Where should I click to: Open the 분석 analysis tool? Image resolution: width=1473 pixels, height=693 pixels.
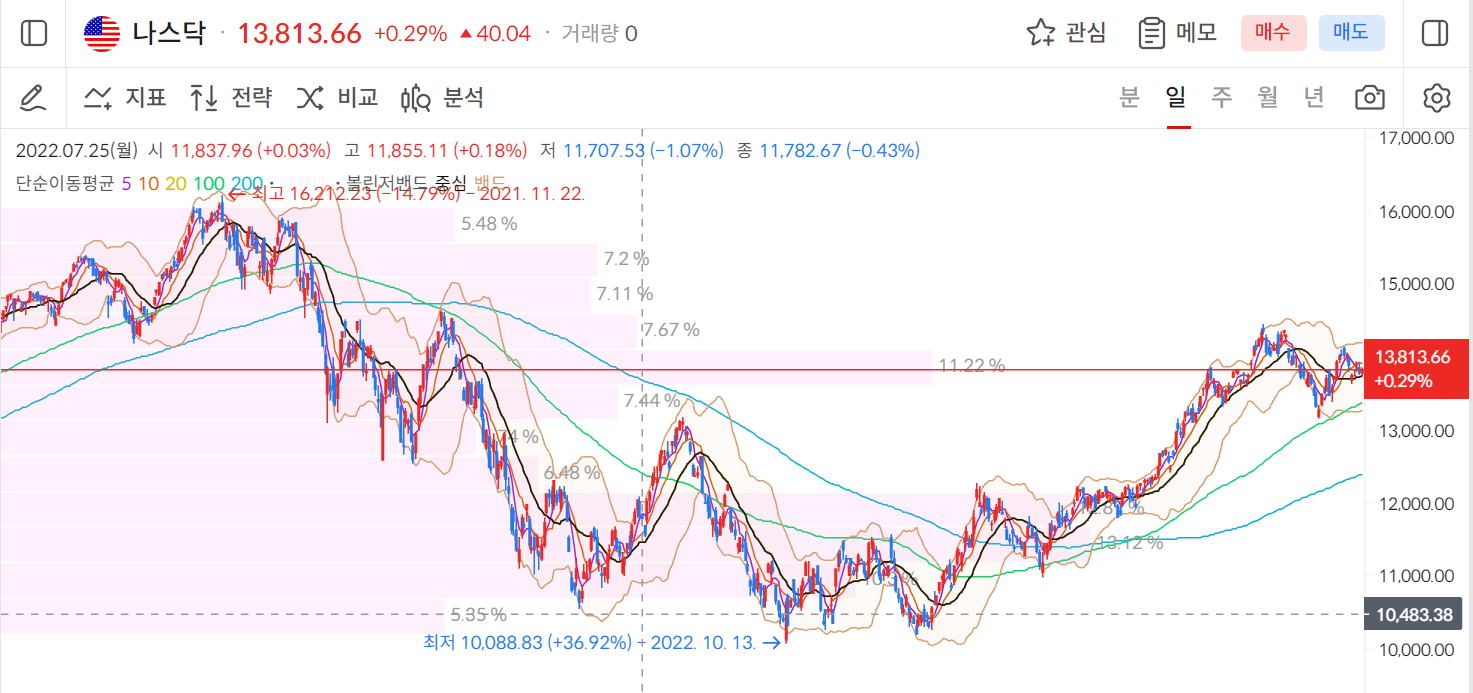click(x=442, y=97)
